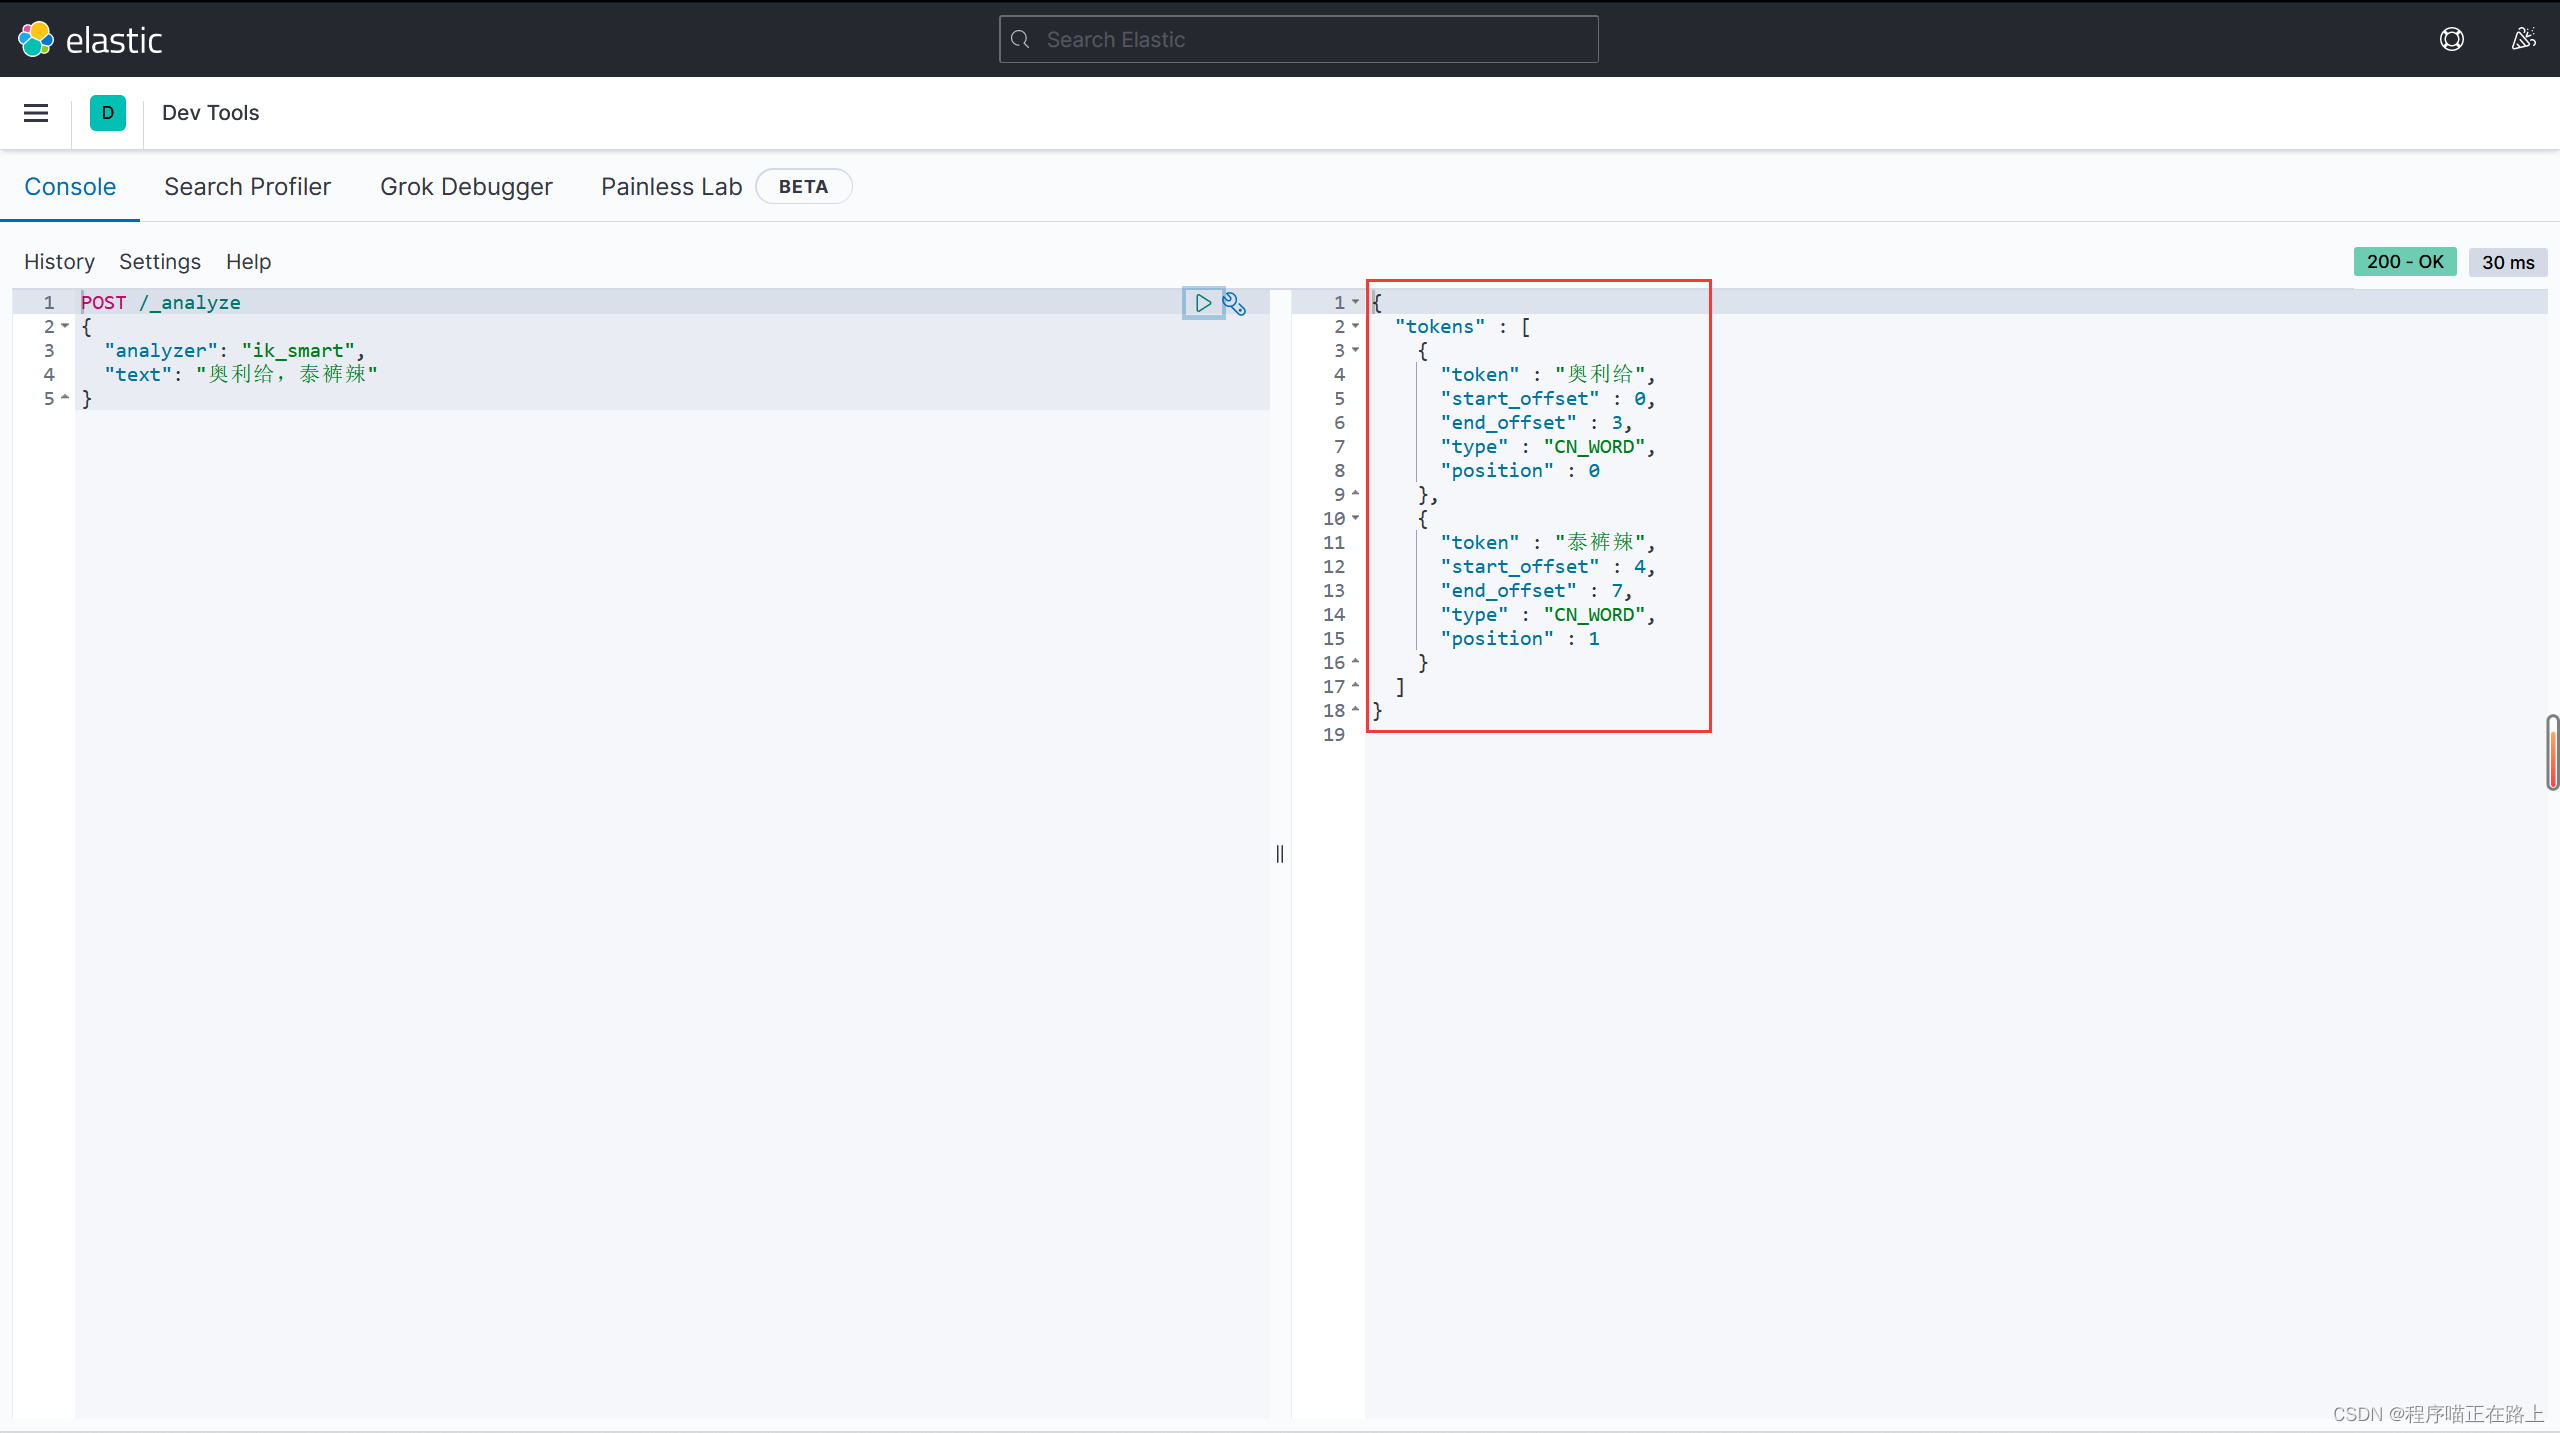Switch to Search Profiler tab

click(x=247, y=187)
